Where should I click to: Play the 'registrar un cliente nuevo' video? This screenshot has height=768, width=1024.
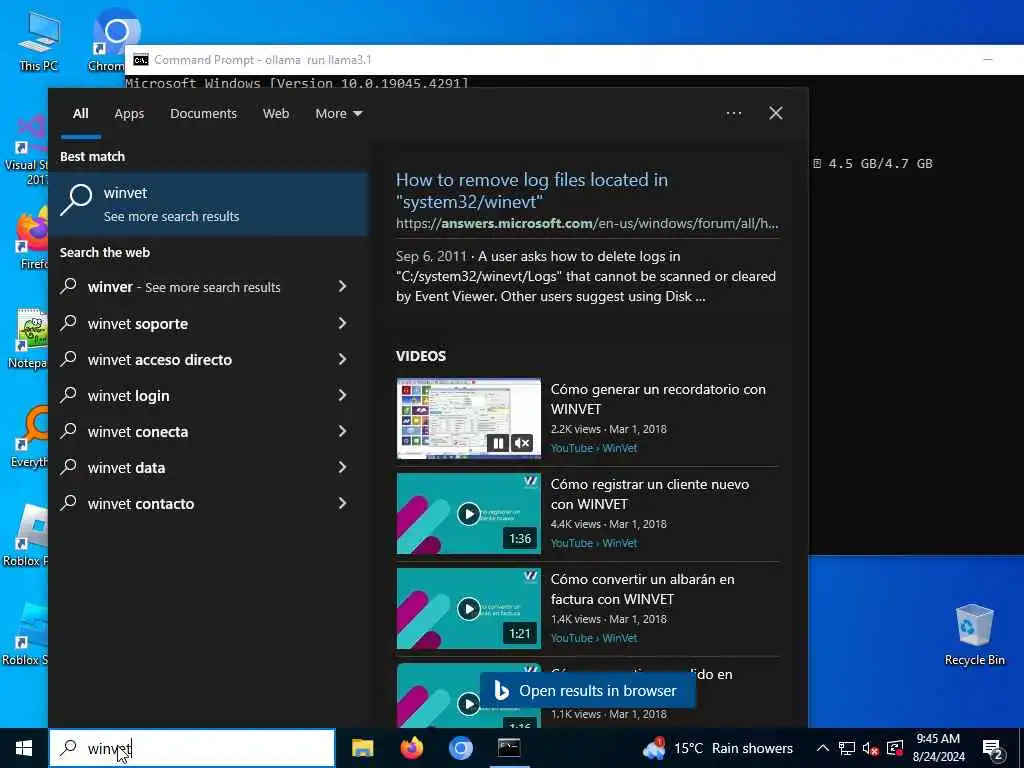468,514
